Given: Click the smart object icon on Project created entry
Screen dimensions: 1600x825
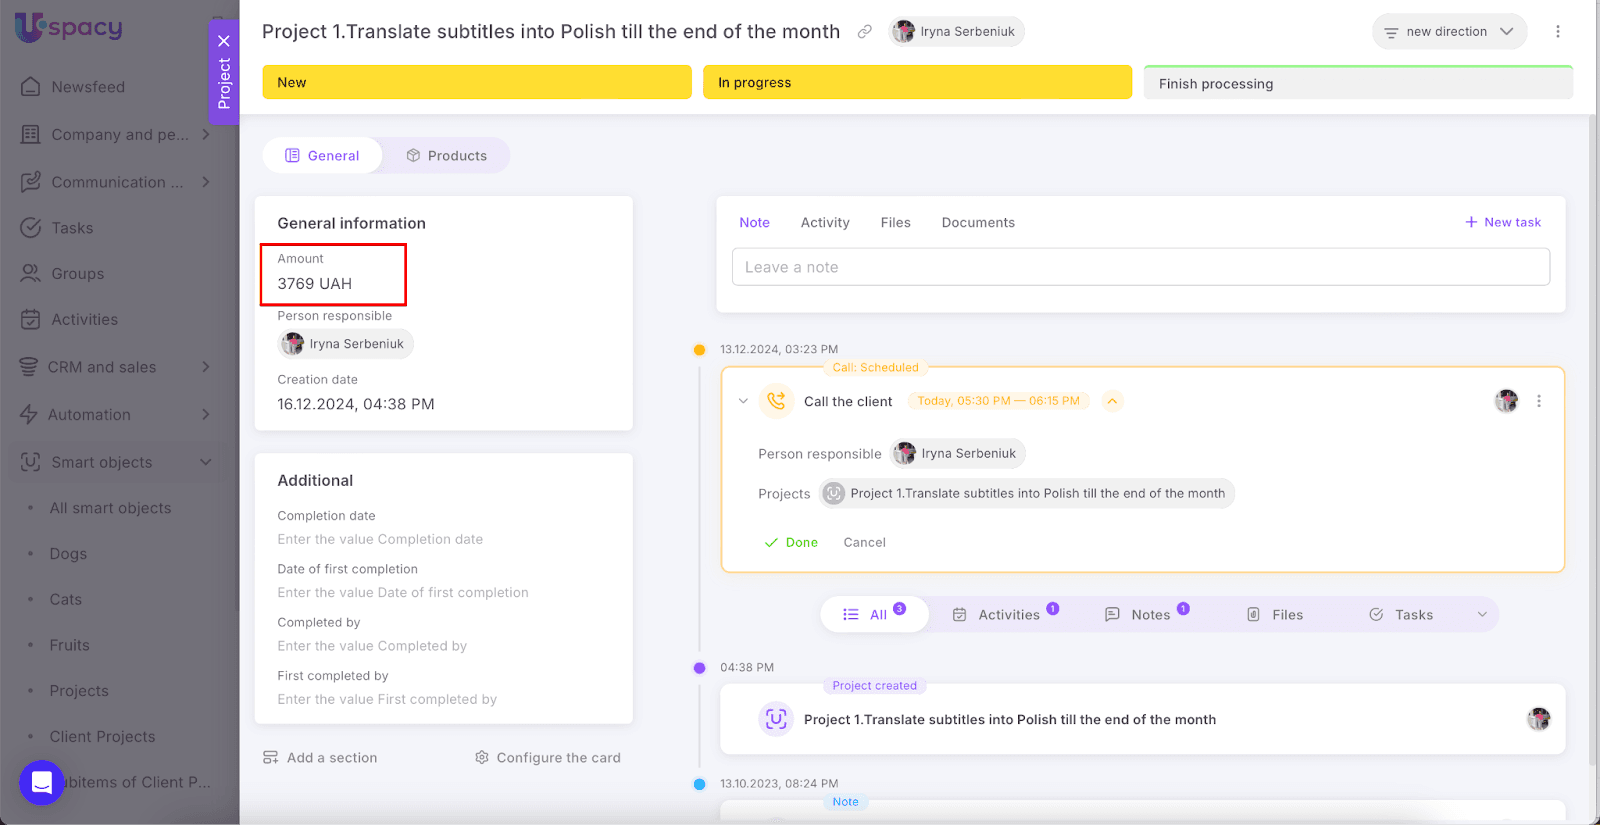Looking at the screenshot, I should [776, 719].
